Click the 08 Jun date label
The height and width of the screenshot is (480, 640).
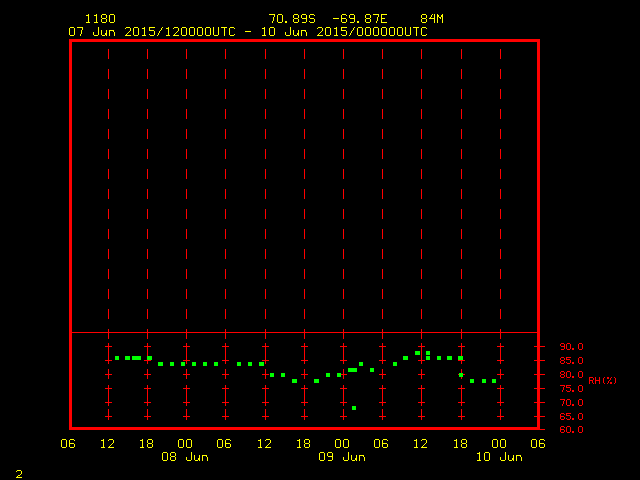185,457
